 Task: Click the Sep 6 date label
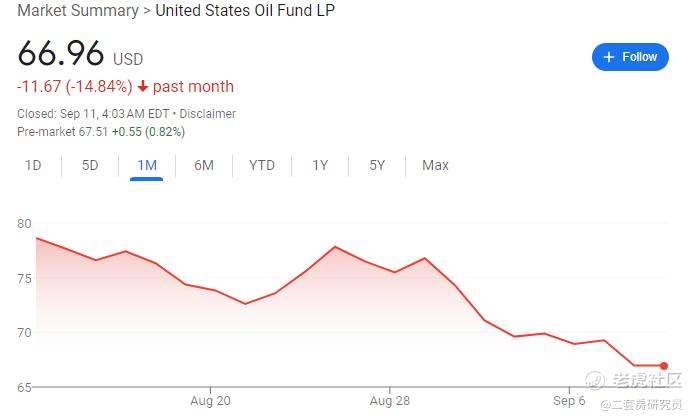click(569, 401)
